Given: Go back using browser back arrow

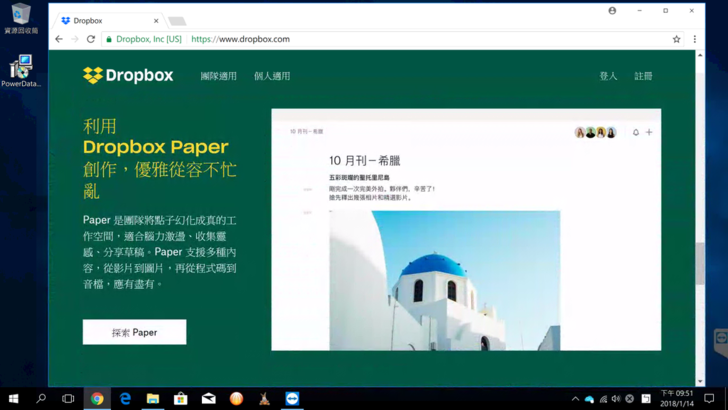Looking at the screenshot, I should tap(59, 39).
